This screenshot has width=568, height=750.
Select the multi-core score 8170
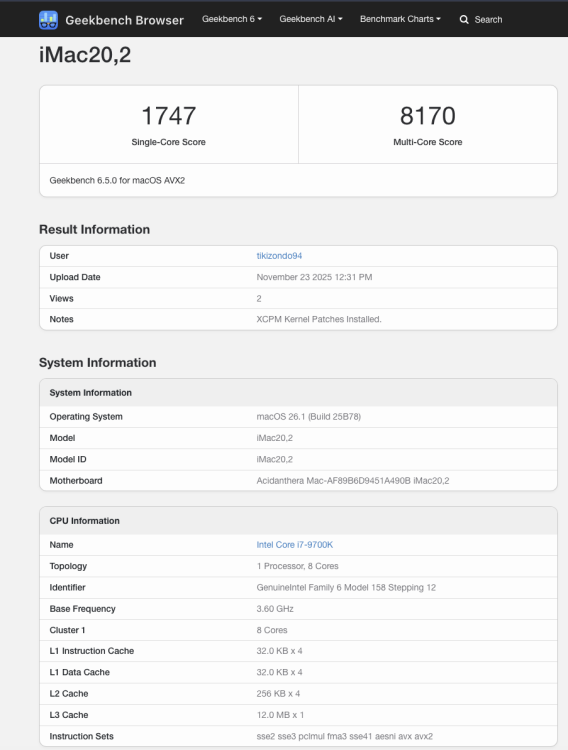(x=427, y=116)
